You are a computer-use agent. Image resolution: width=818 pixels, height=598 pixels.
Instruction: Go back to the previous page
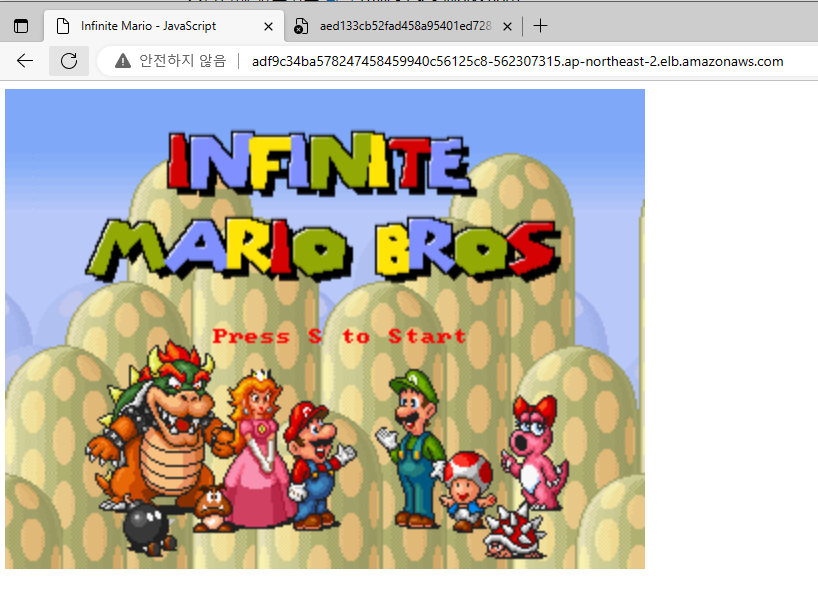pos(25,61)
